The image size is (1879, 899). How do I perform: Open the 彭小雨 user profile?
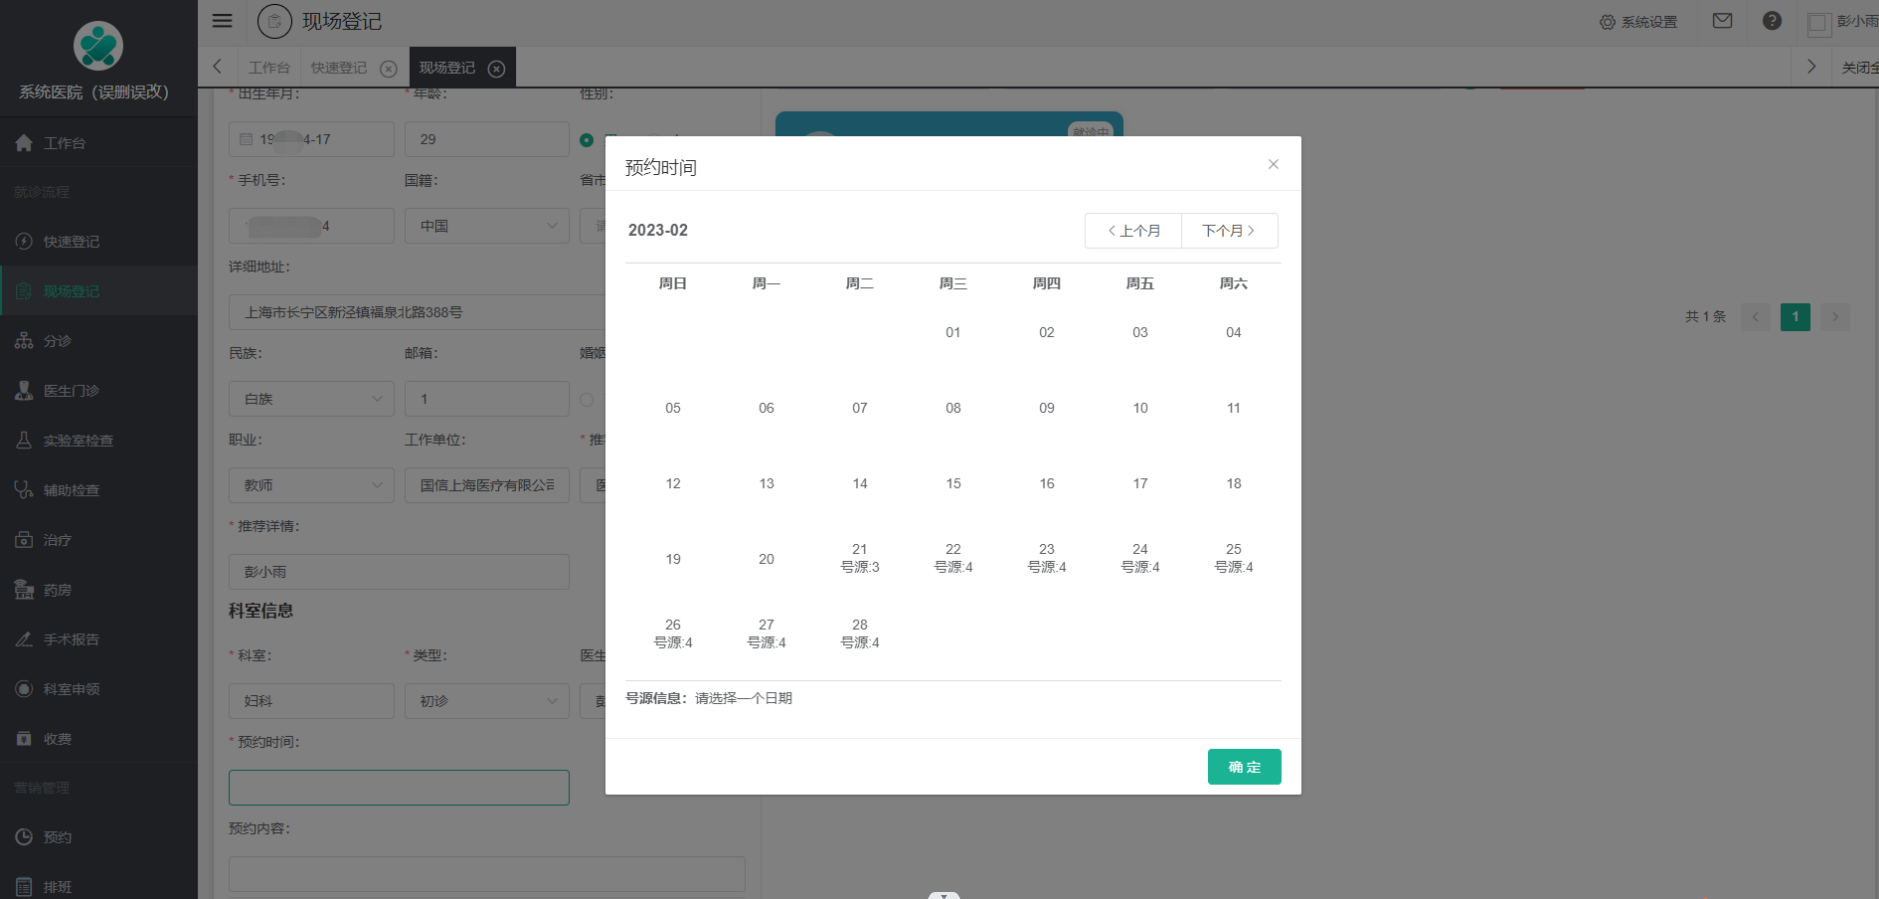[x=1843, y=22]
